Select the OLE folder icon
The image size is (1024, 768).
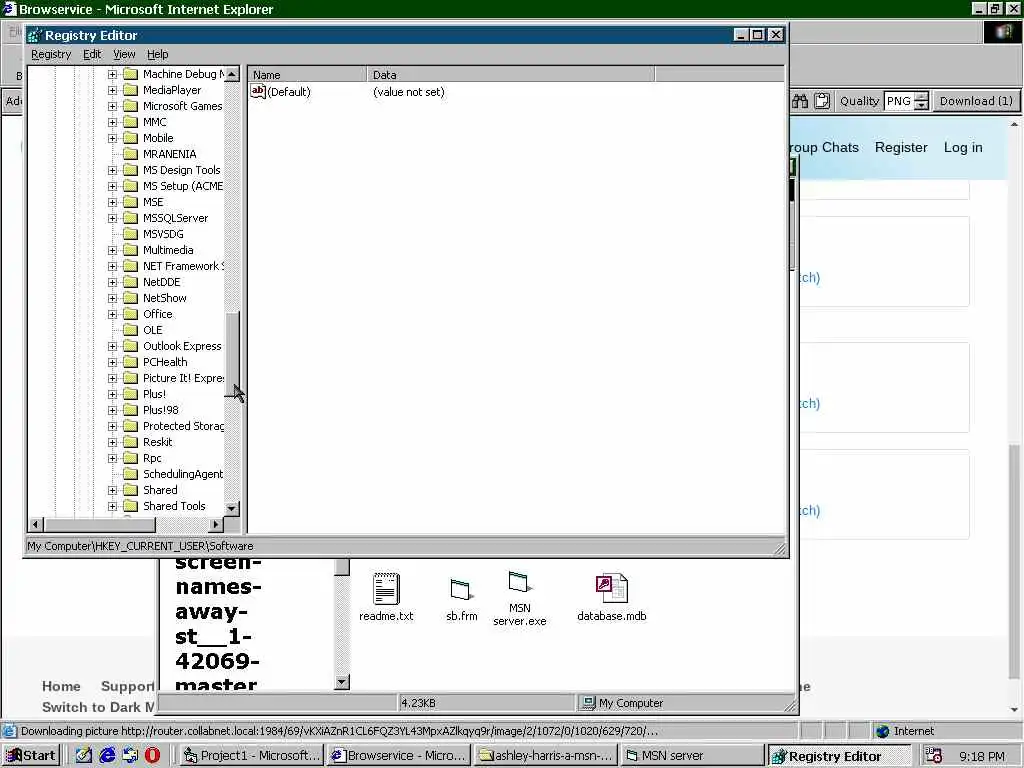(131, 330)
